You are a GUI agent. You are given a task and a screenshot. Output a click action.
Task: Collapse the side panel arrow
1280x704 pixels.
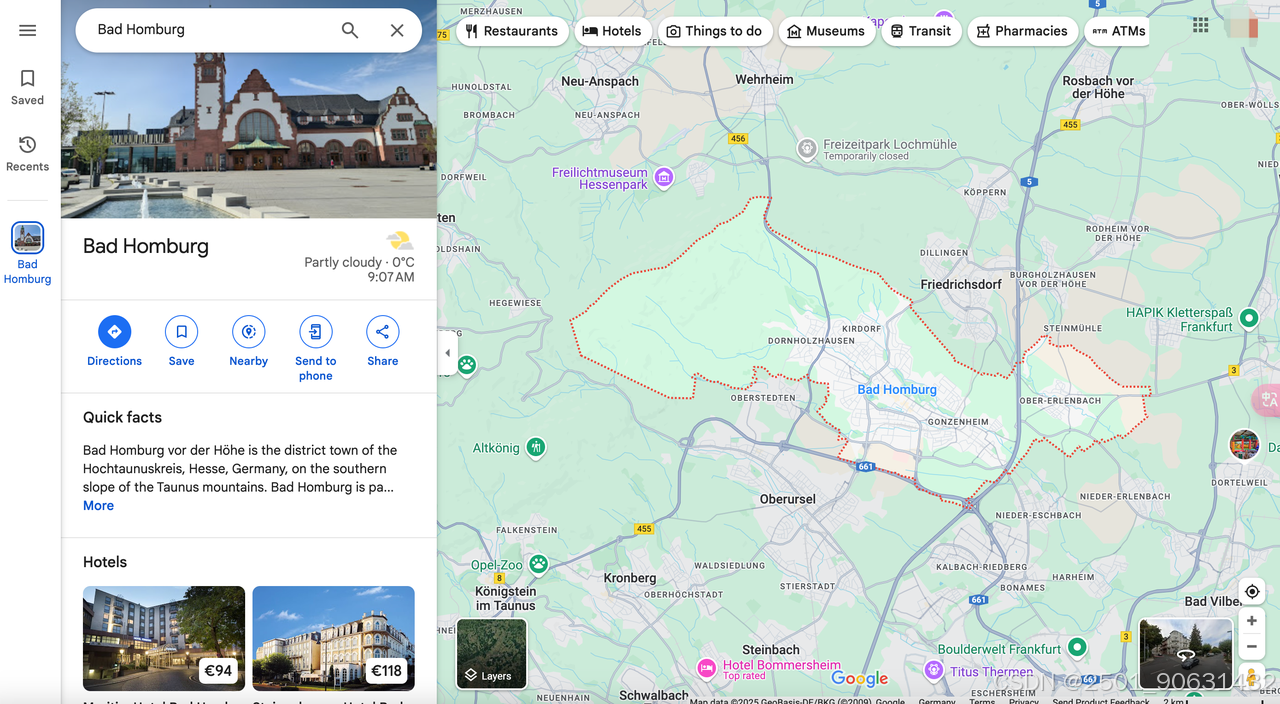pyautogui.click(x=447, y=353)
